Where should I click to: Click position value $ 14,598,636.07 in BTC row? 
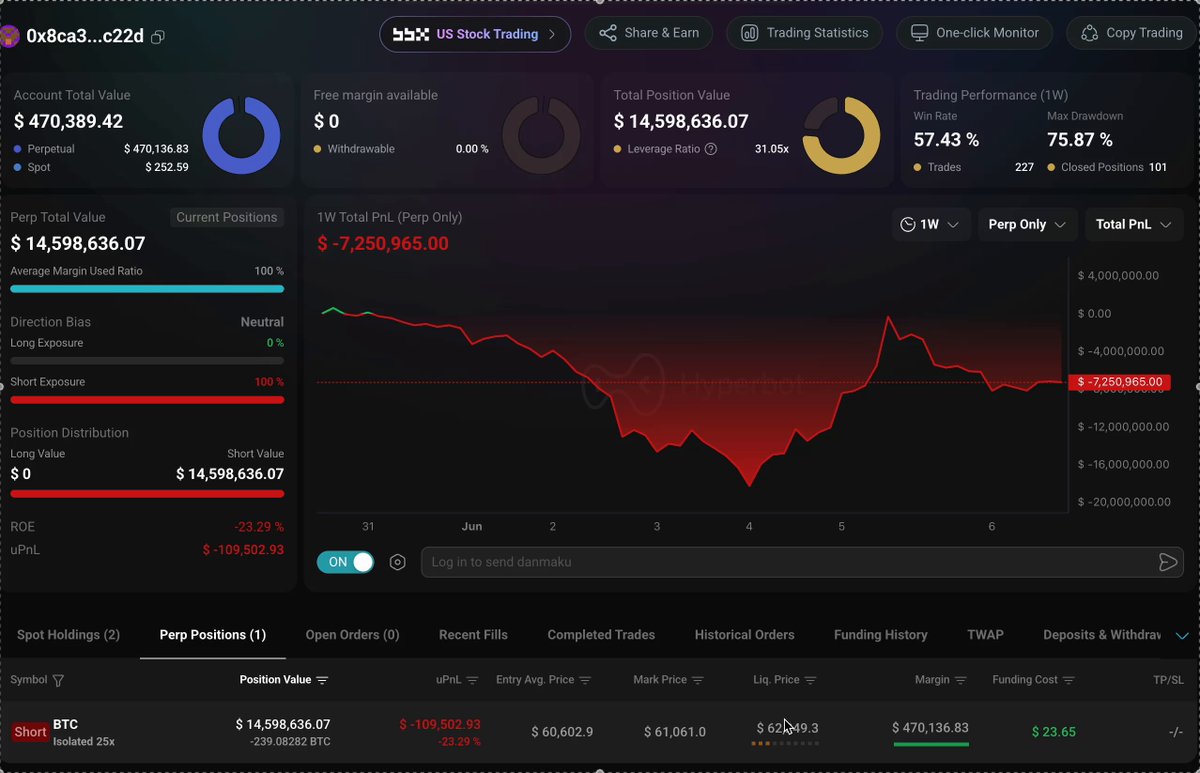click(283, 724)
